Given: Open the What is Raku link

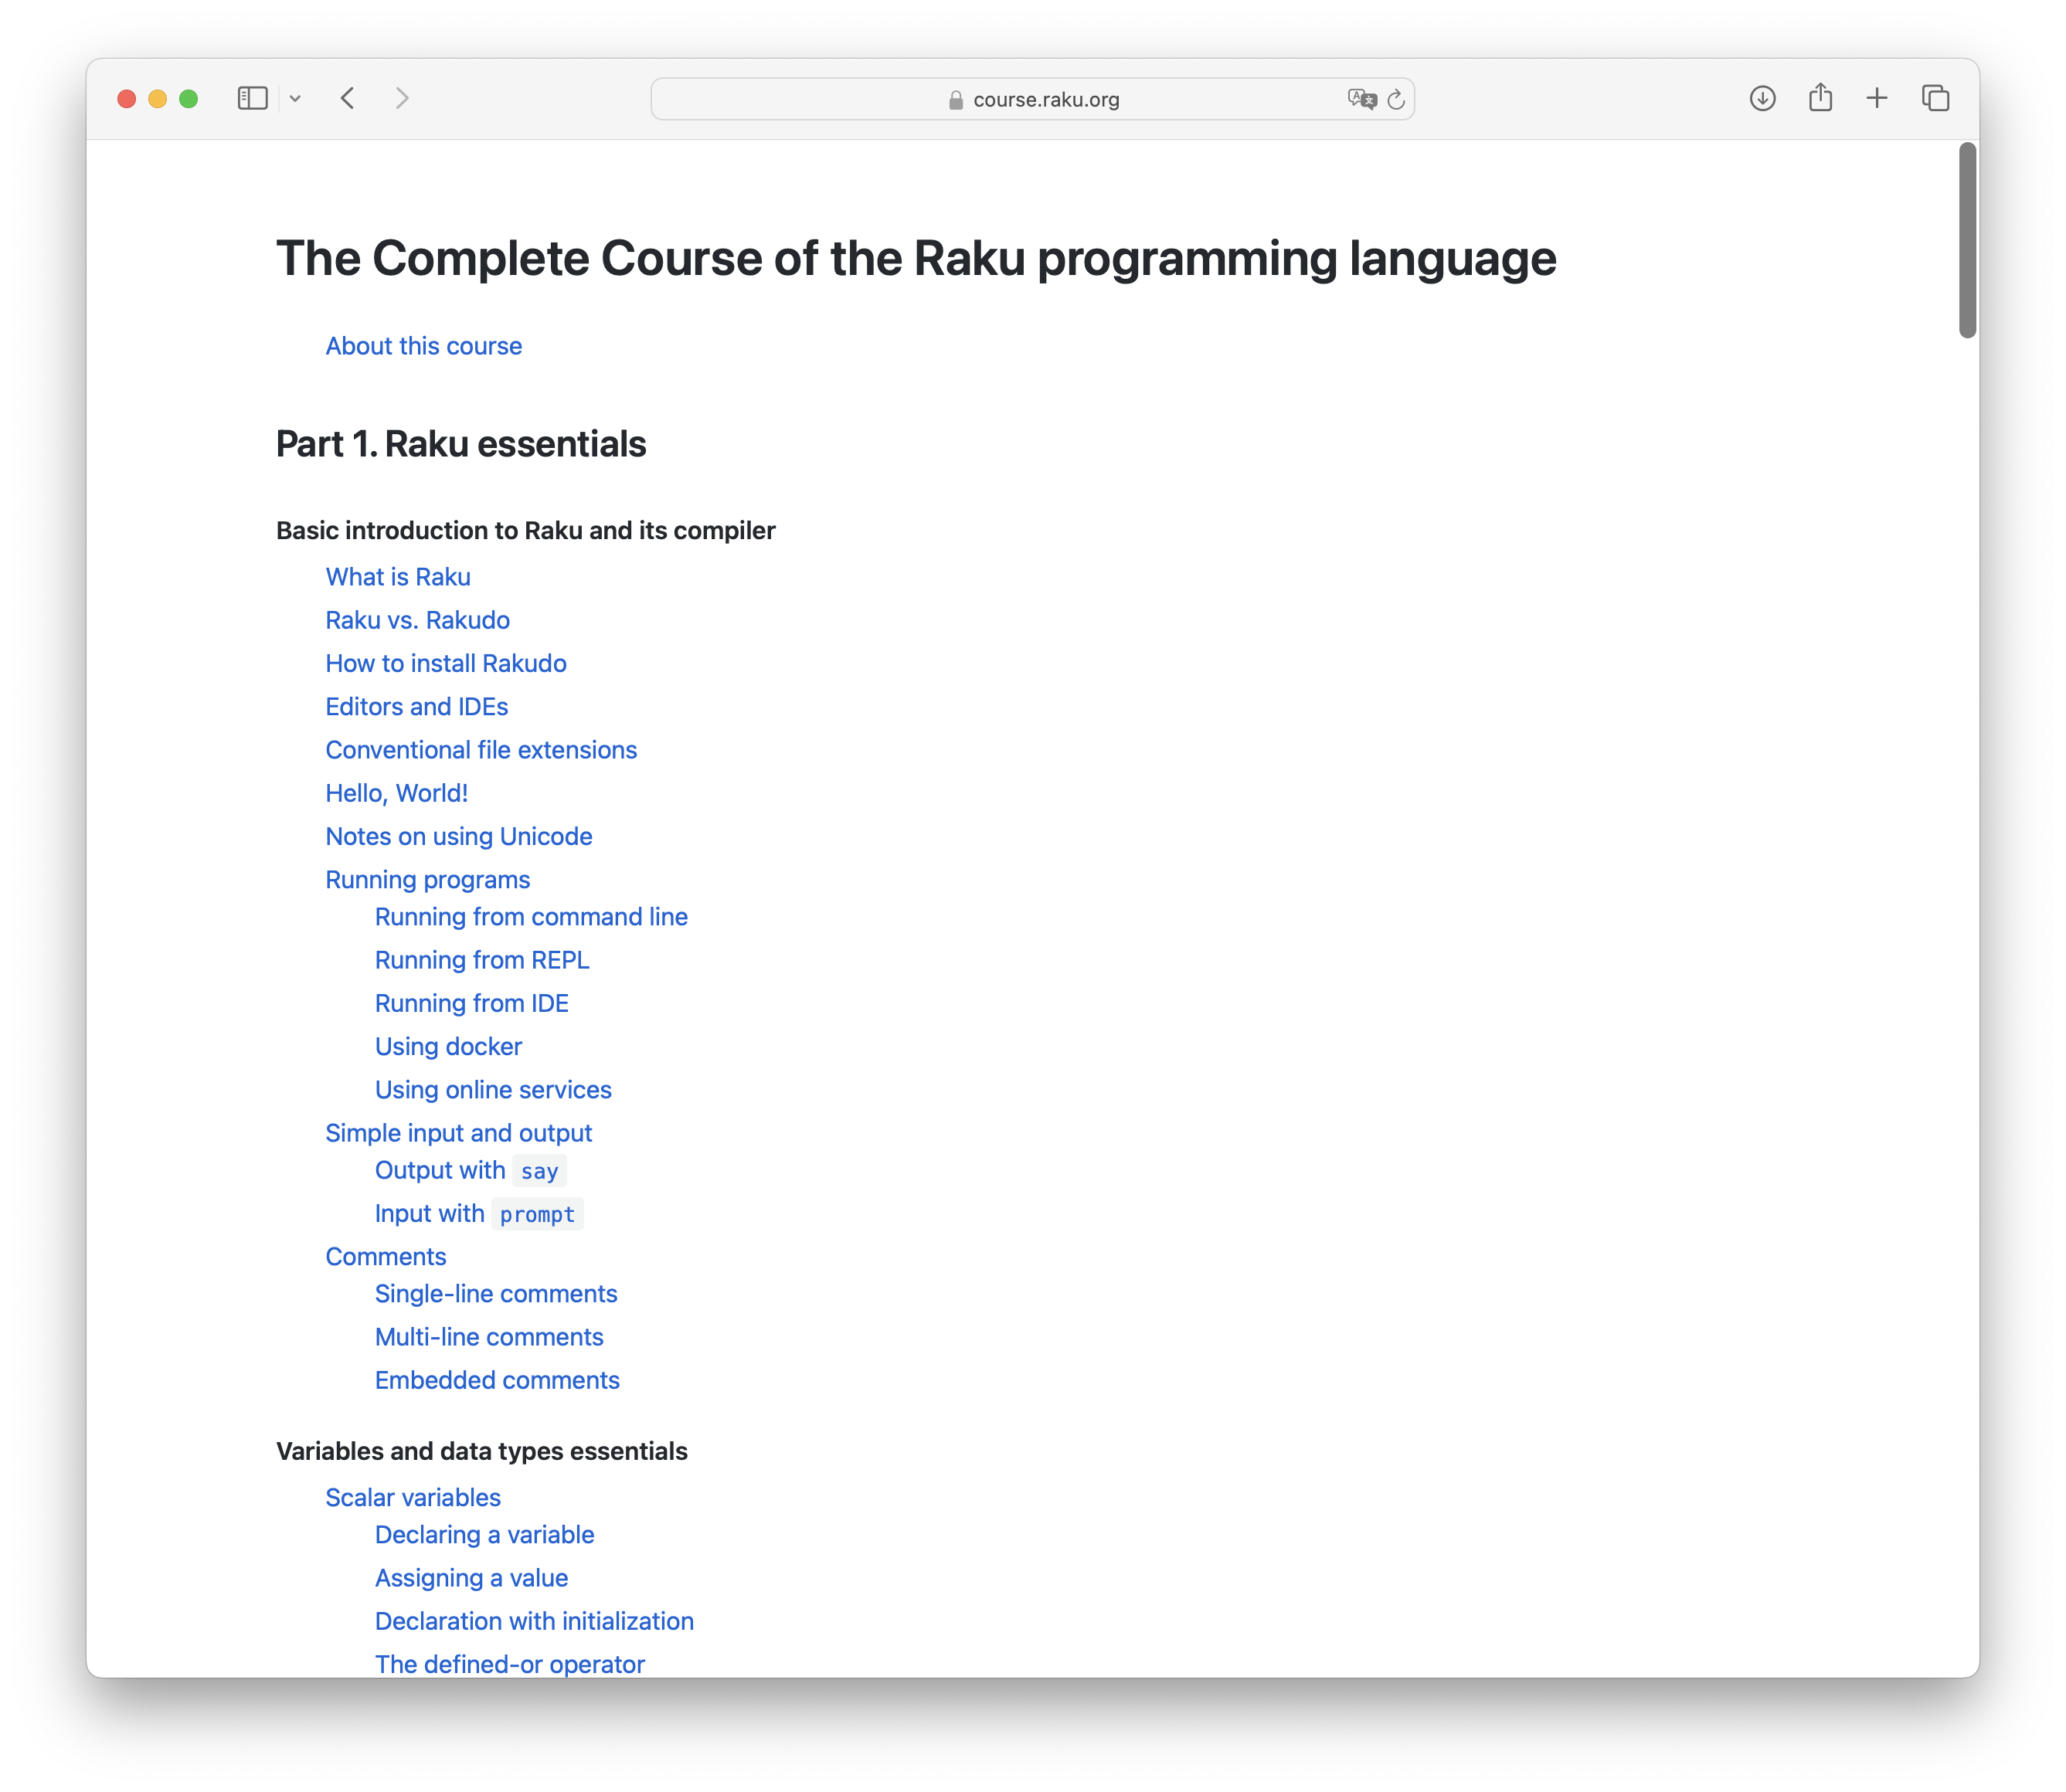Looking at the screenshot, I should tap(397, 577).
